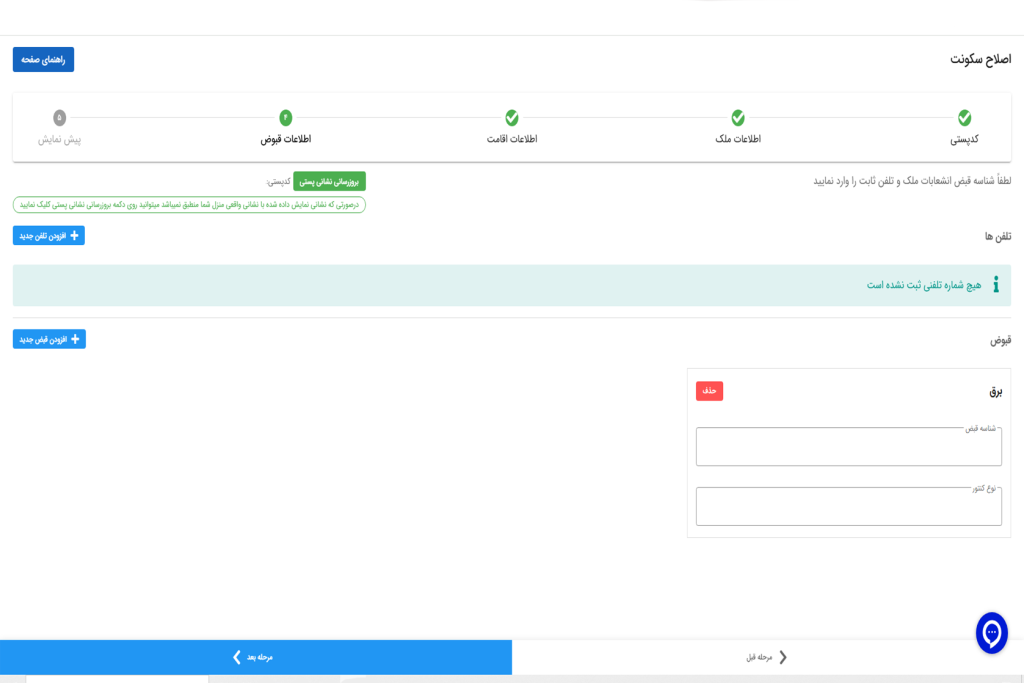The image size is (1024, 683).
Task: Click the plus icon in افزودن قبض جدید
Action: 75,340
